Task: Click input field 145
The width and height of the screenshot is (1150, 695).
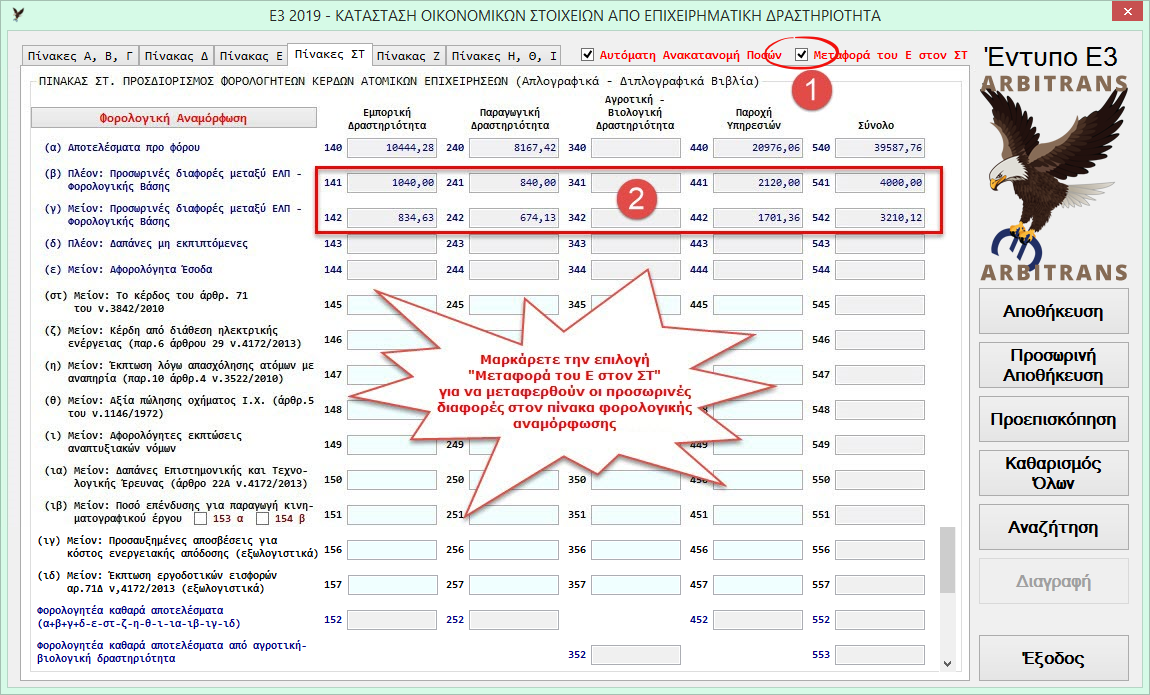Action: click(392, 305)
